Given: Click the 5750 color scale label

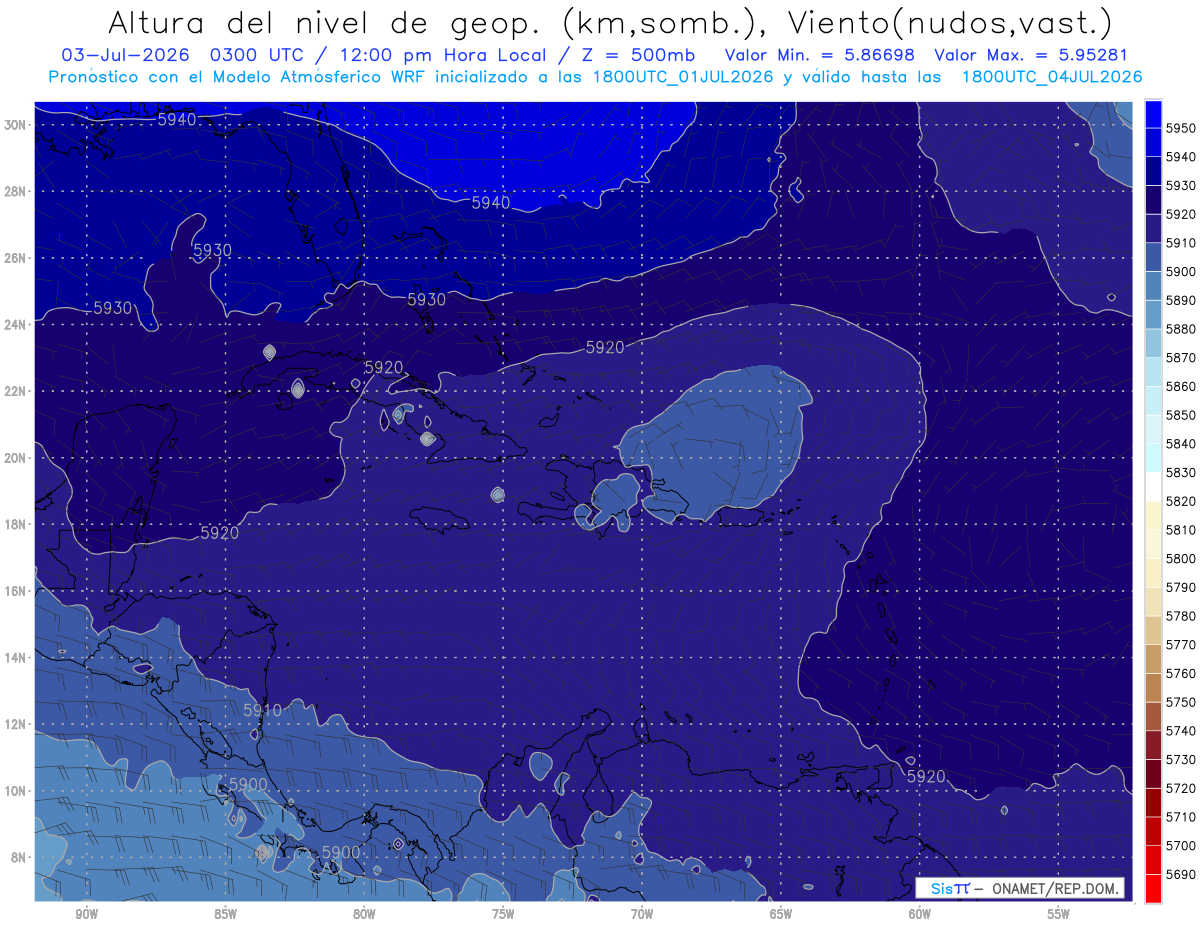Looking at the screenshot, I should [1180, 702].
